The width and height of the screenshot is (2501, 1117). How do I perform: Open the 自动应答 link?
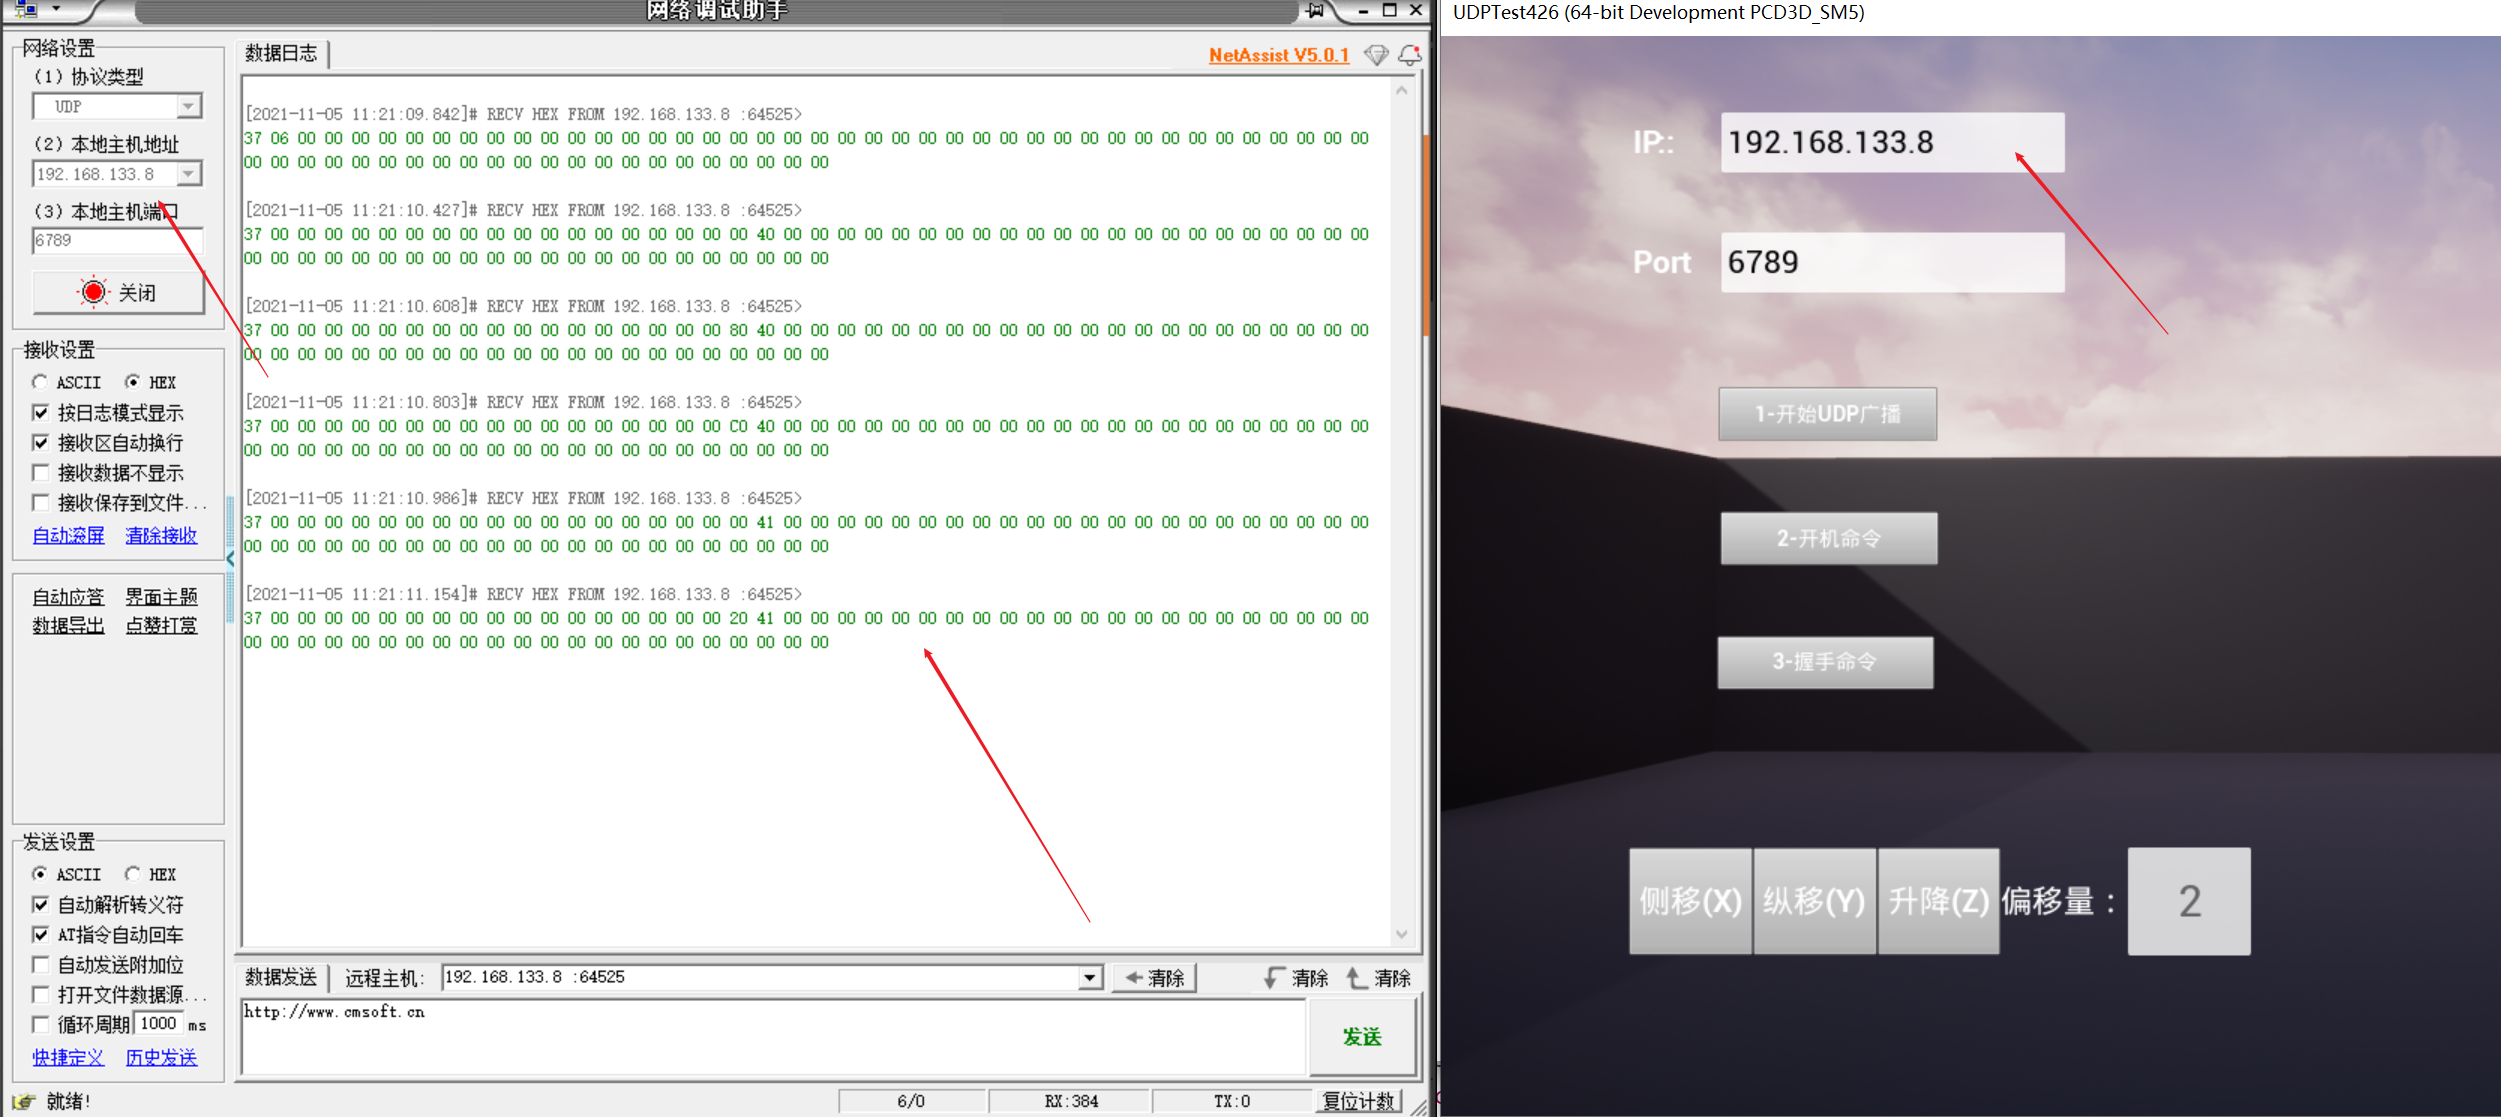pos(68,597)
